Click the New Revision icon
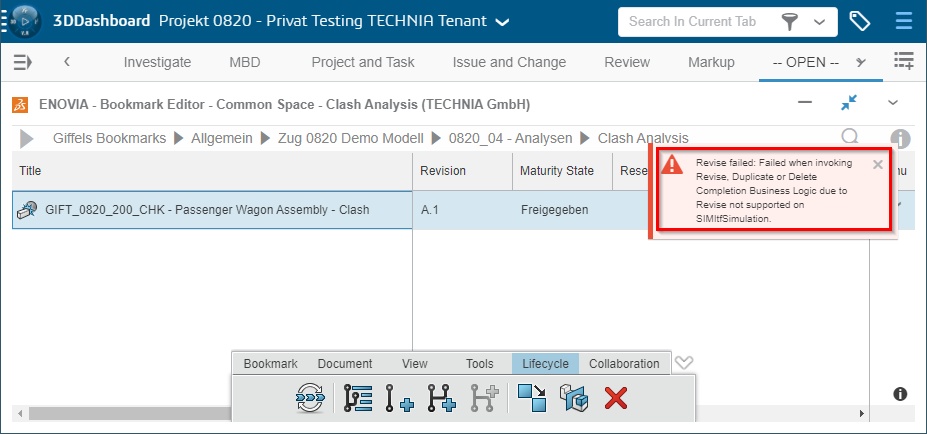Viewport: 927px width, 434px height. point(400,398)
